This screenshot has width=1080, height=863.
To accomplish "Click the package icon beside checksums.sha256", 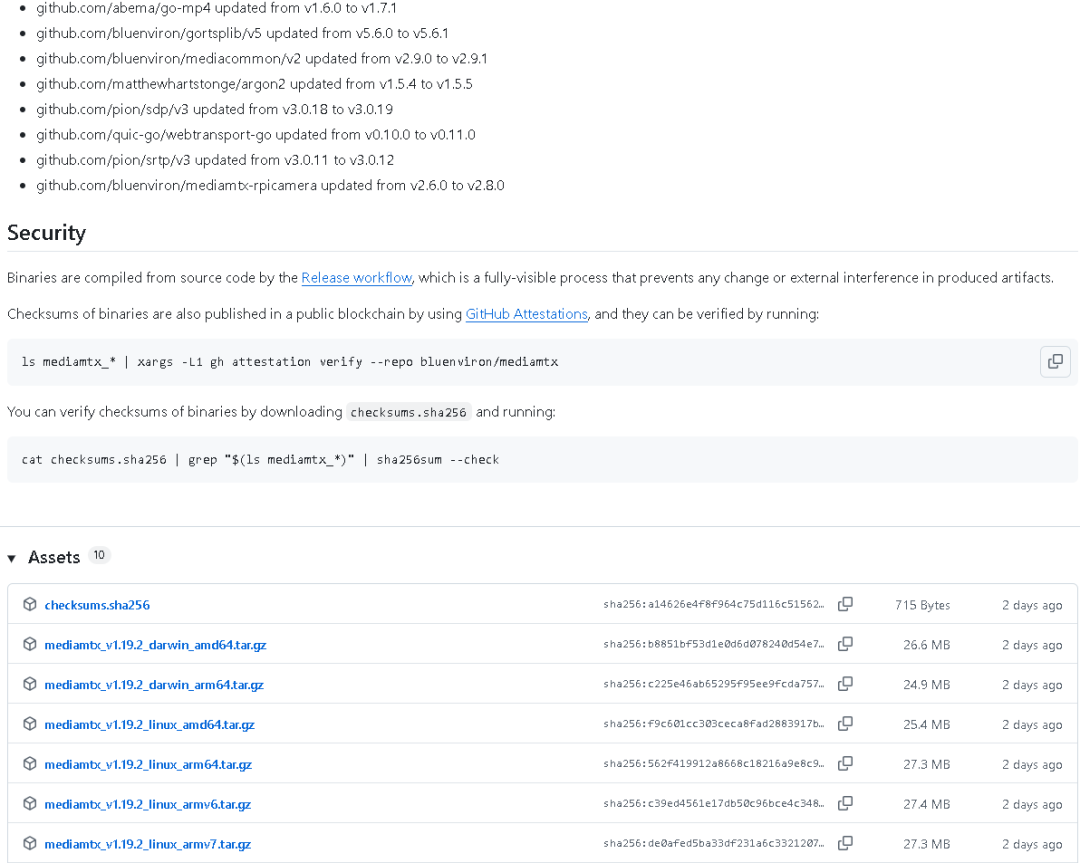I will pyautogui.click(x=30, y=604).
